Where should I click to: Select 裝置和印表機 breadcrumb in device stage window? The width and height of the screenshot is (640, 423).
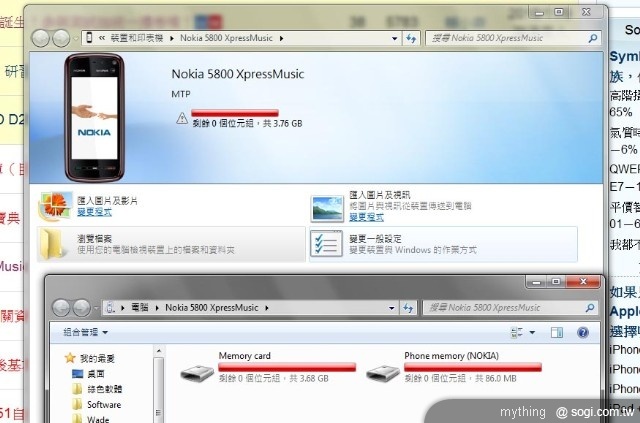(x=137, y=38)
